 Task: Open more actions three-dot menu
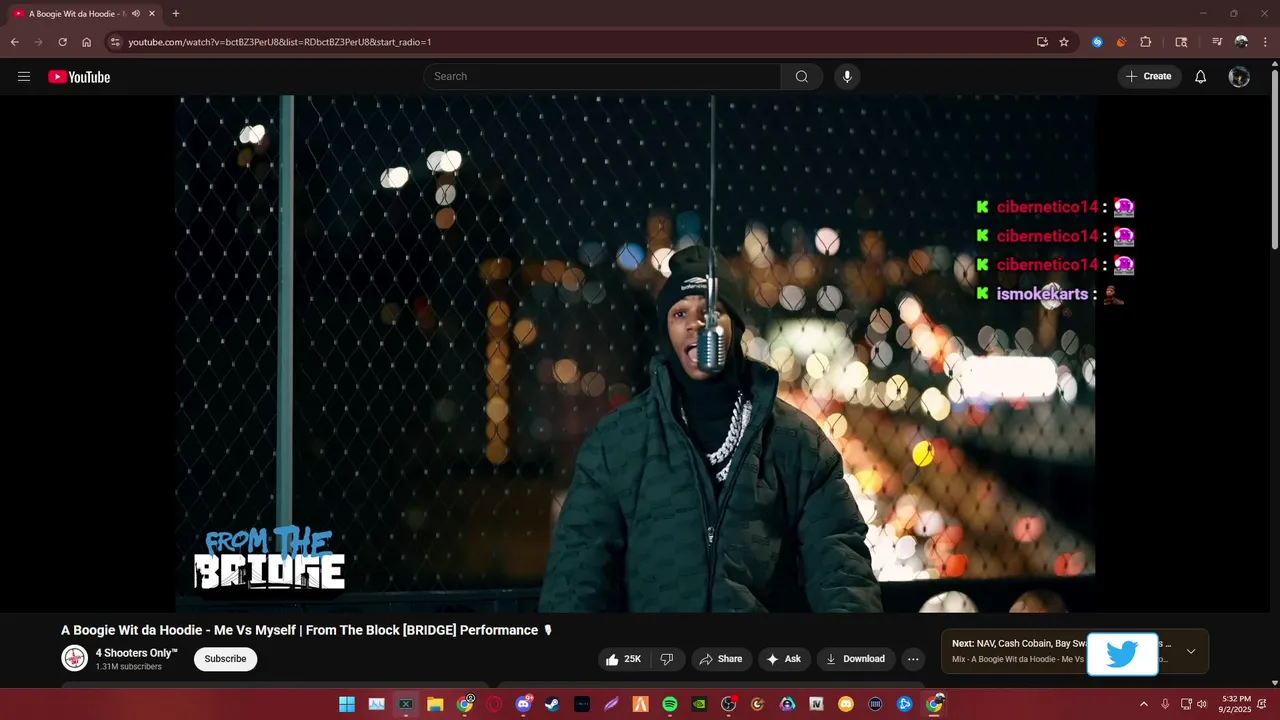[913, 659]
